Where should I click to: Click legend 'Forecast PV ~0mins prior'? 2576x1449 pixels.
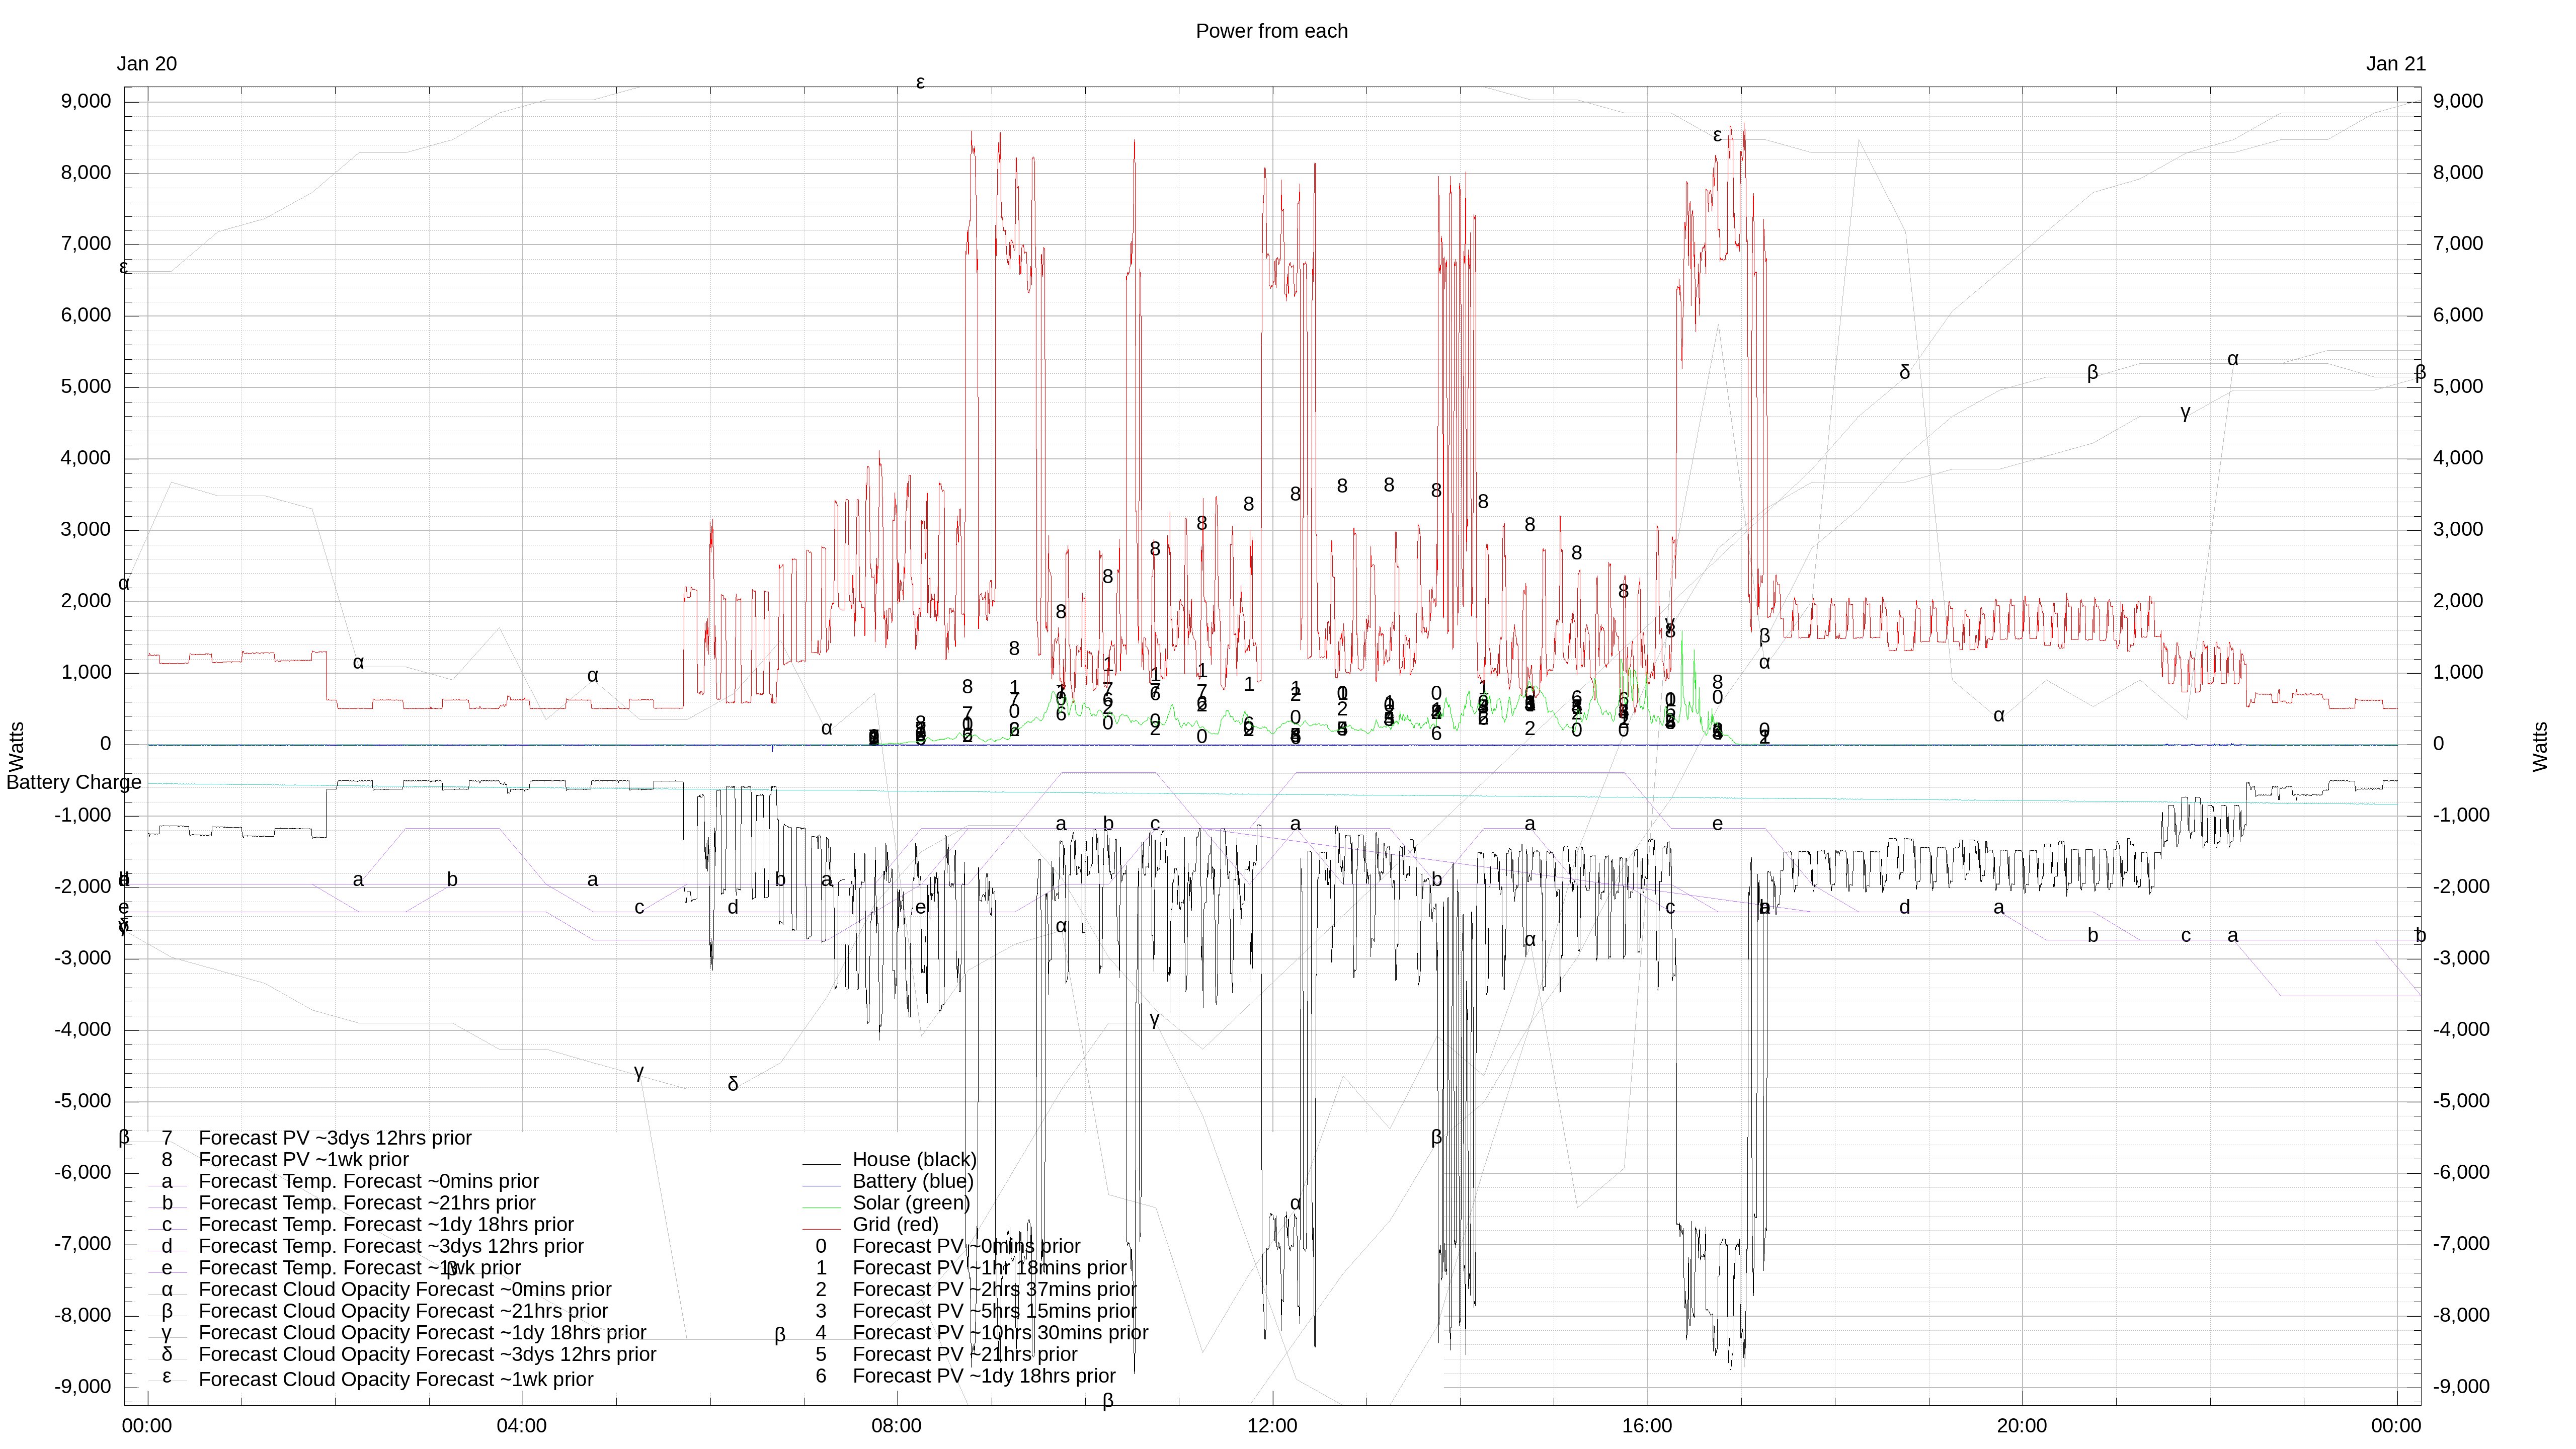pyautogui.click(x=966, y=1246)
